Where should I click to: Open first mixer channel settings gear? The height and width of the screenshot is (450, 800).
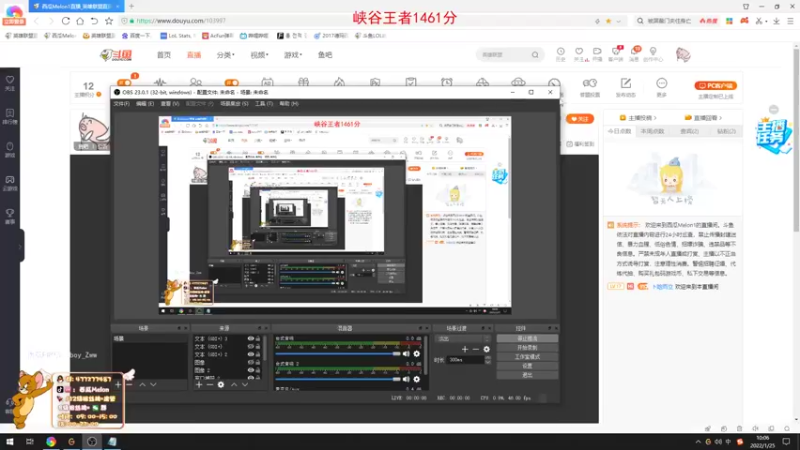[x=417, y=354]
